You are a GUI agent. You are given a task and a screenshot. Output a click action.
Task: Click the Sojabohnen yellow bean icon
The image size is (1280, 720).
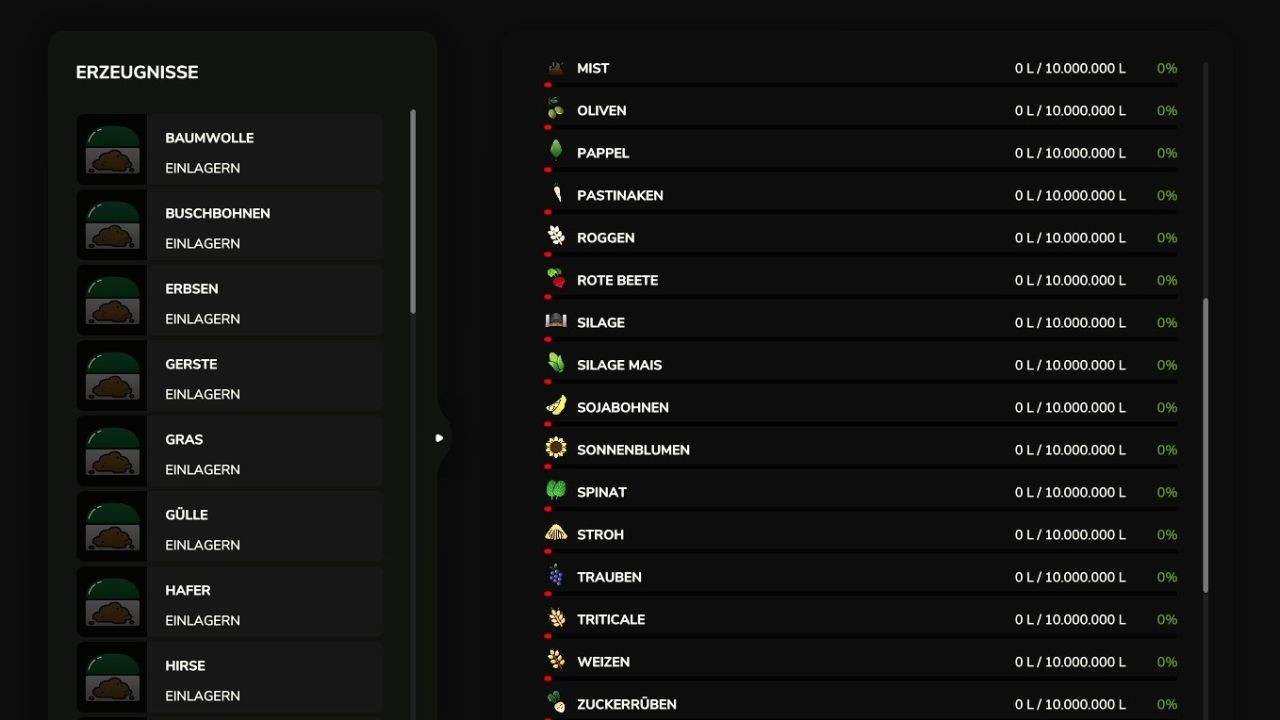point(556,406)
